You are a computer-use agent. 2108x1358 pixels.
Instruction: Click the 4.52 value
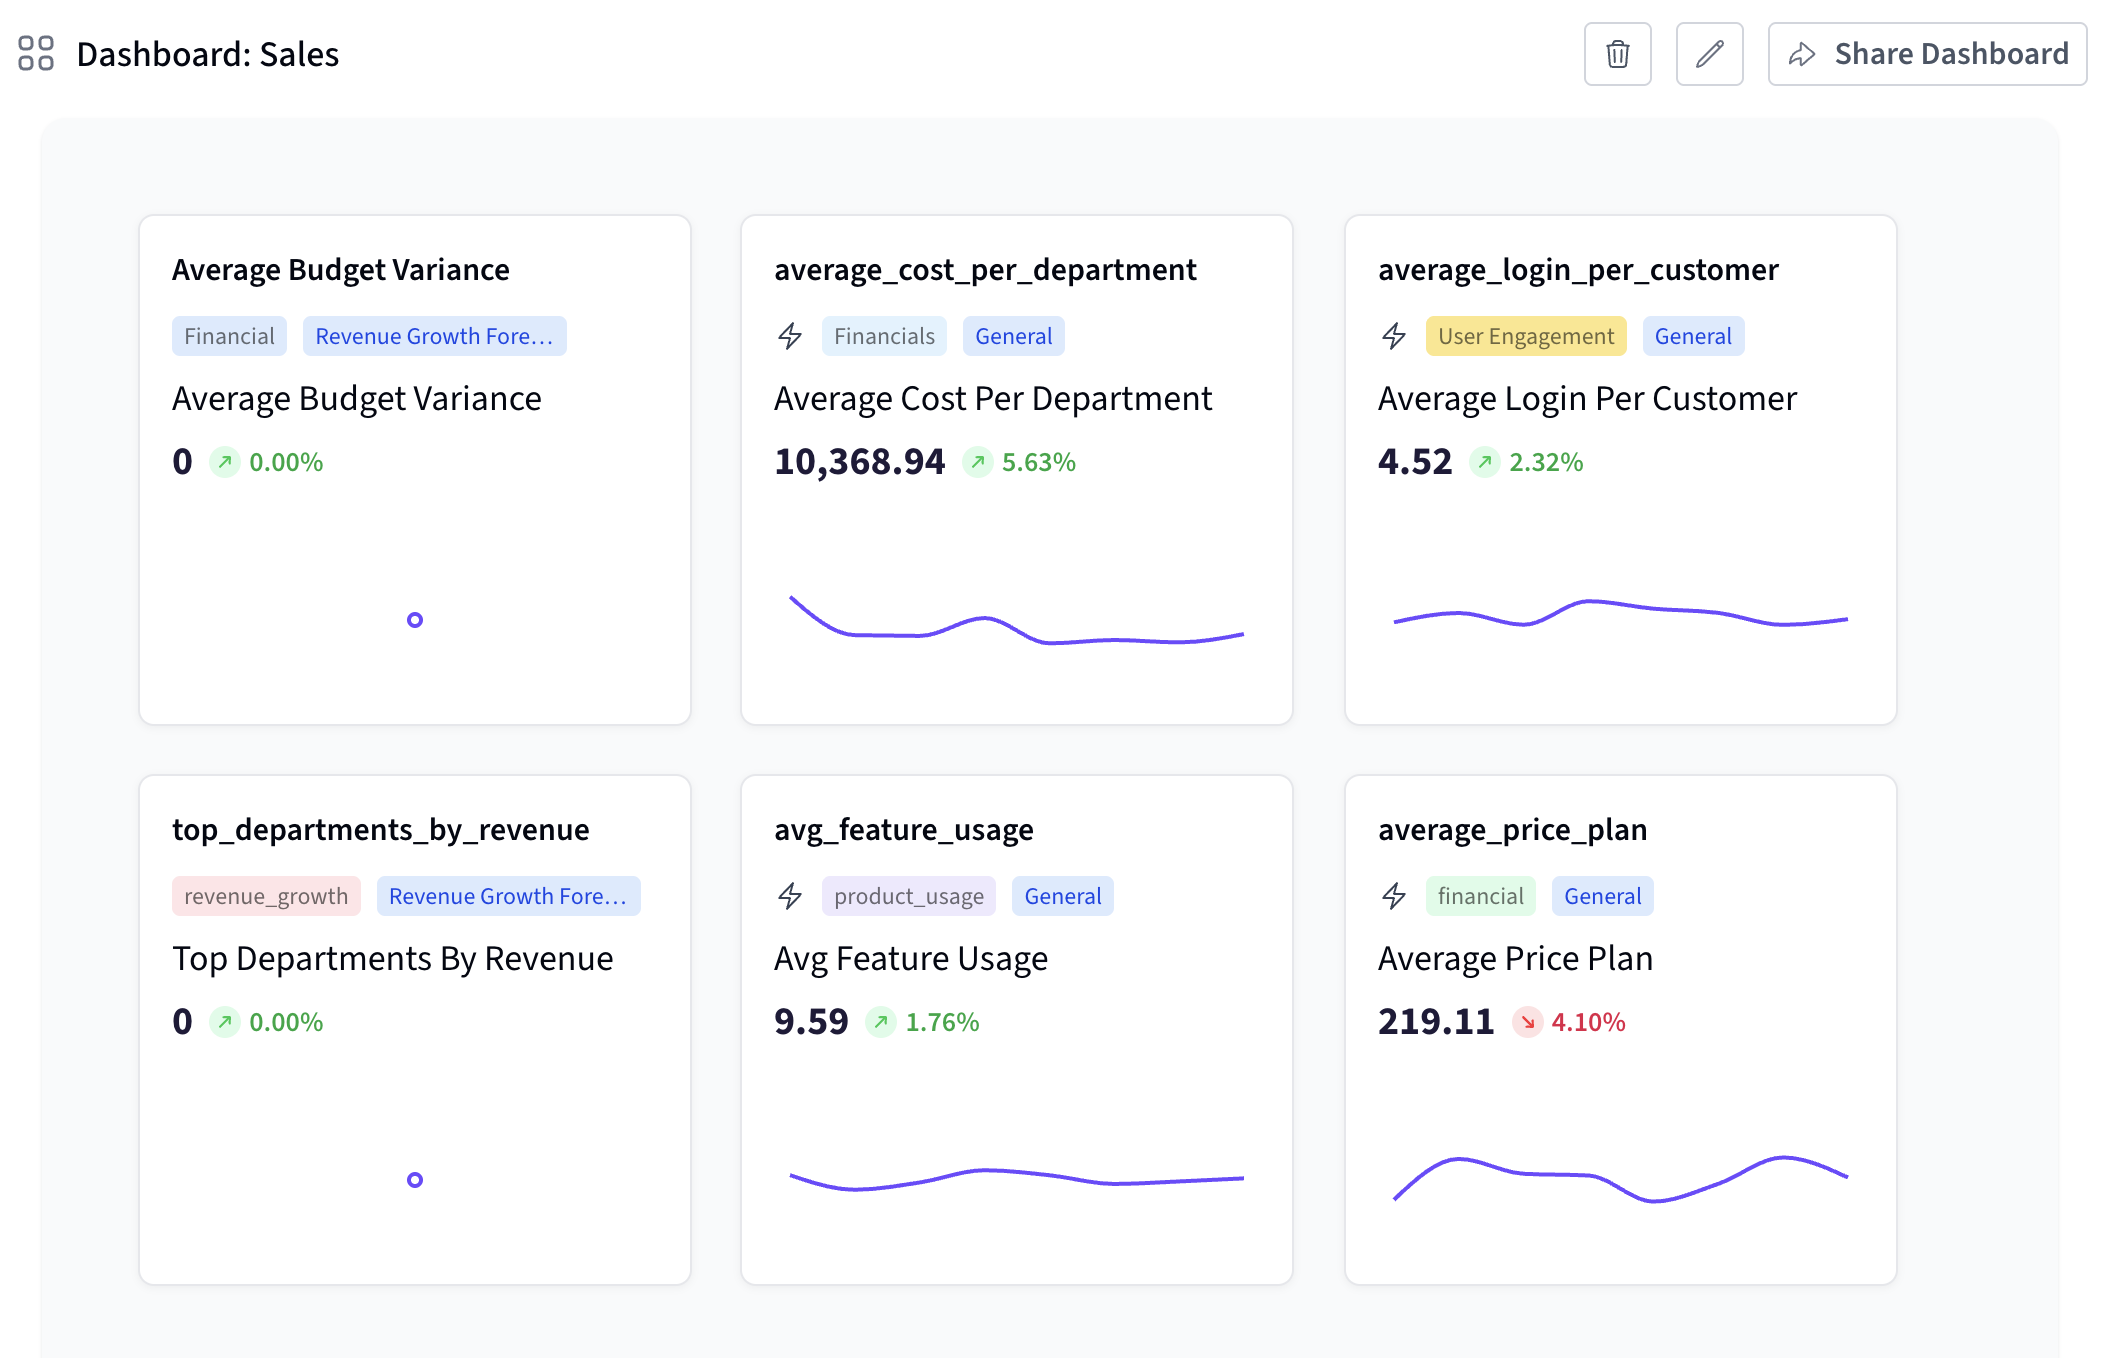click(x=1415, y=462)
